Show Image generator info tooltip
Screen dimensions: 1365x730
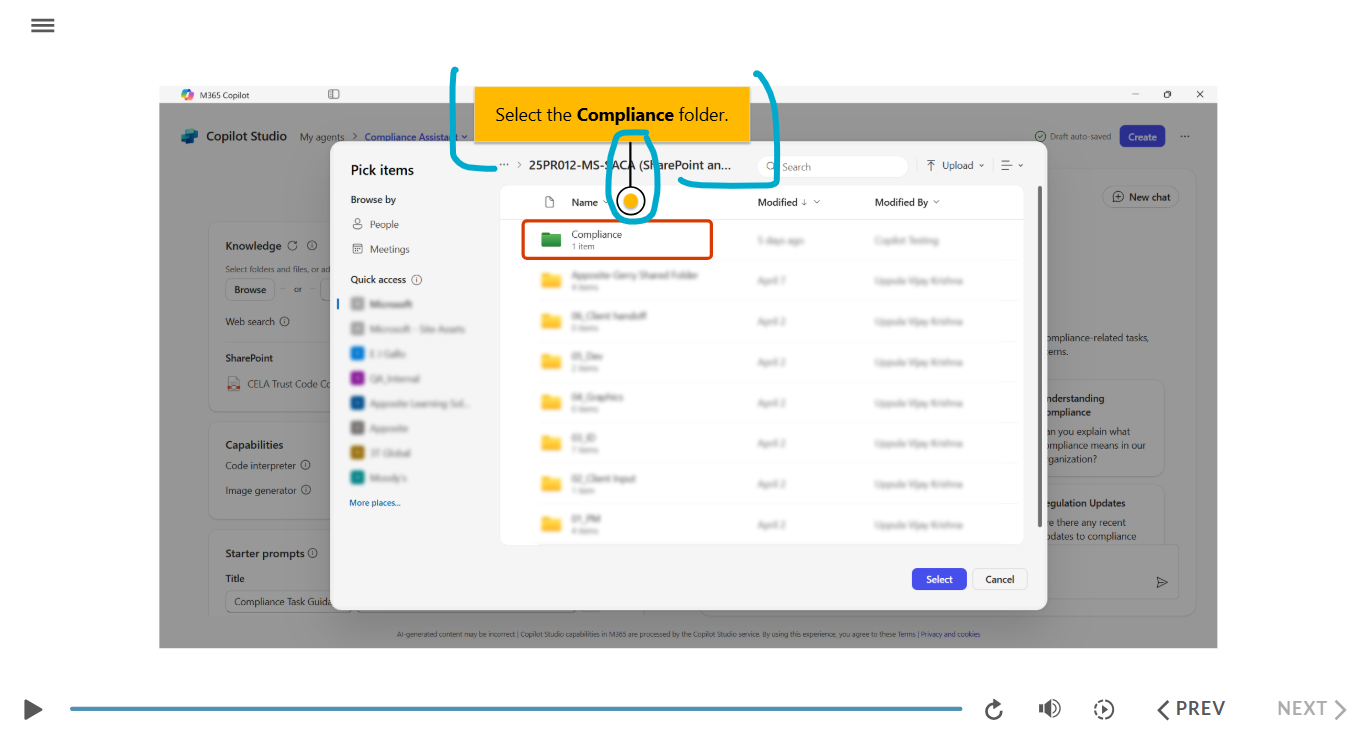coord(306,491)
